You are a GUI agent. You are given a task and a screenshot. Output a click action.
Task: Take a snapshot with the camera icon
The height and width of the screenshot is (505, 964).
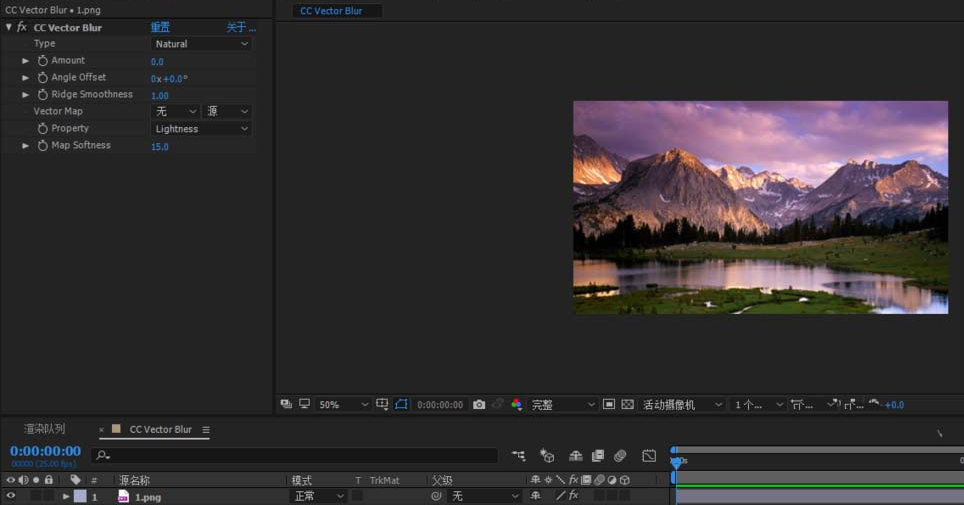tap(479, 404)
